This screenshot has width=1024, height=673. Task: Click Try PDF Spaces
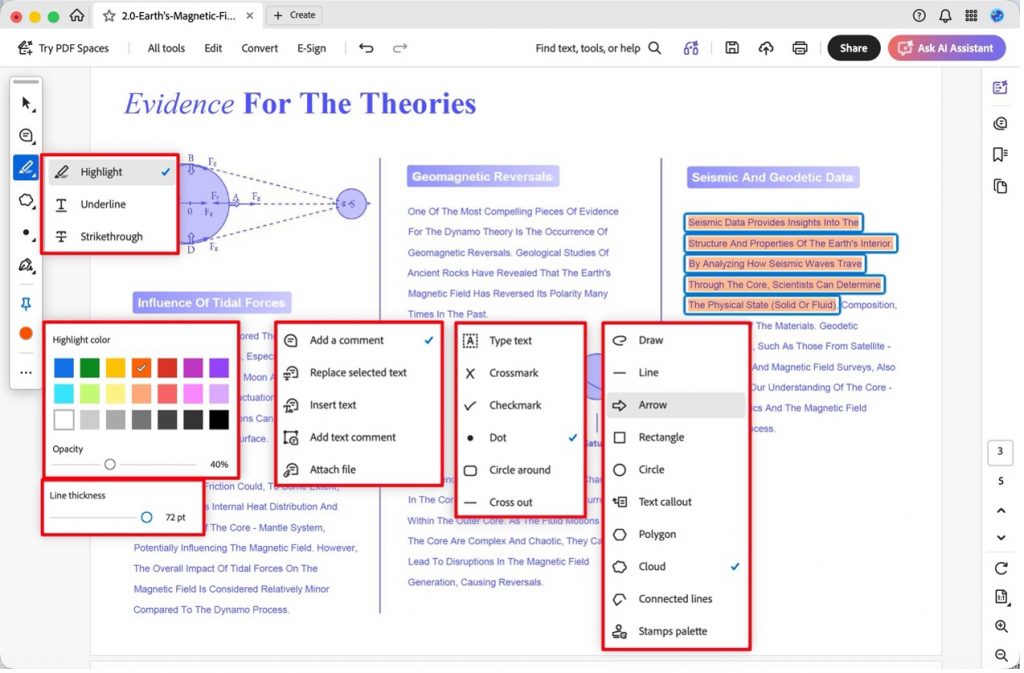pyautogui.click(x=63, y=48)
